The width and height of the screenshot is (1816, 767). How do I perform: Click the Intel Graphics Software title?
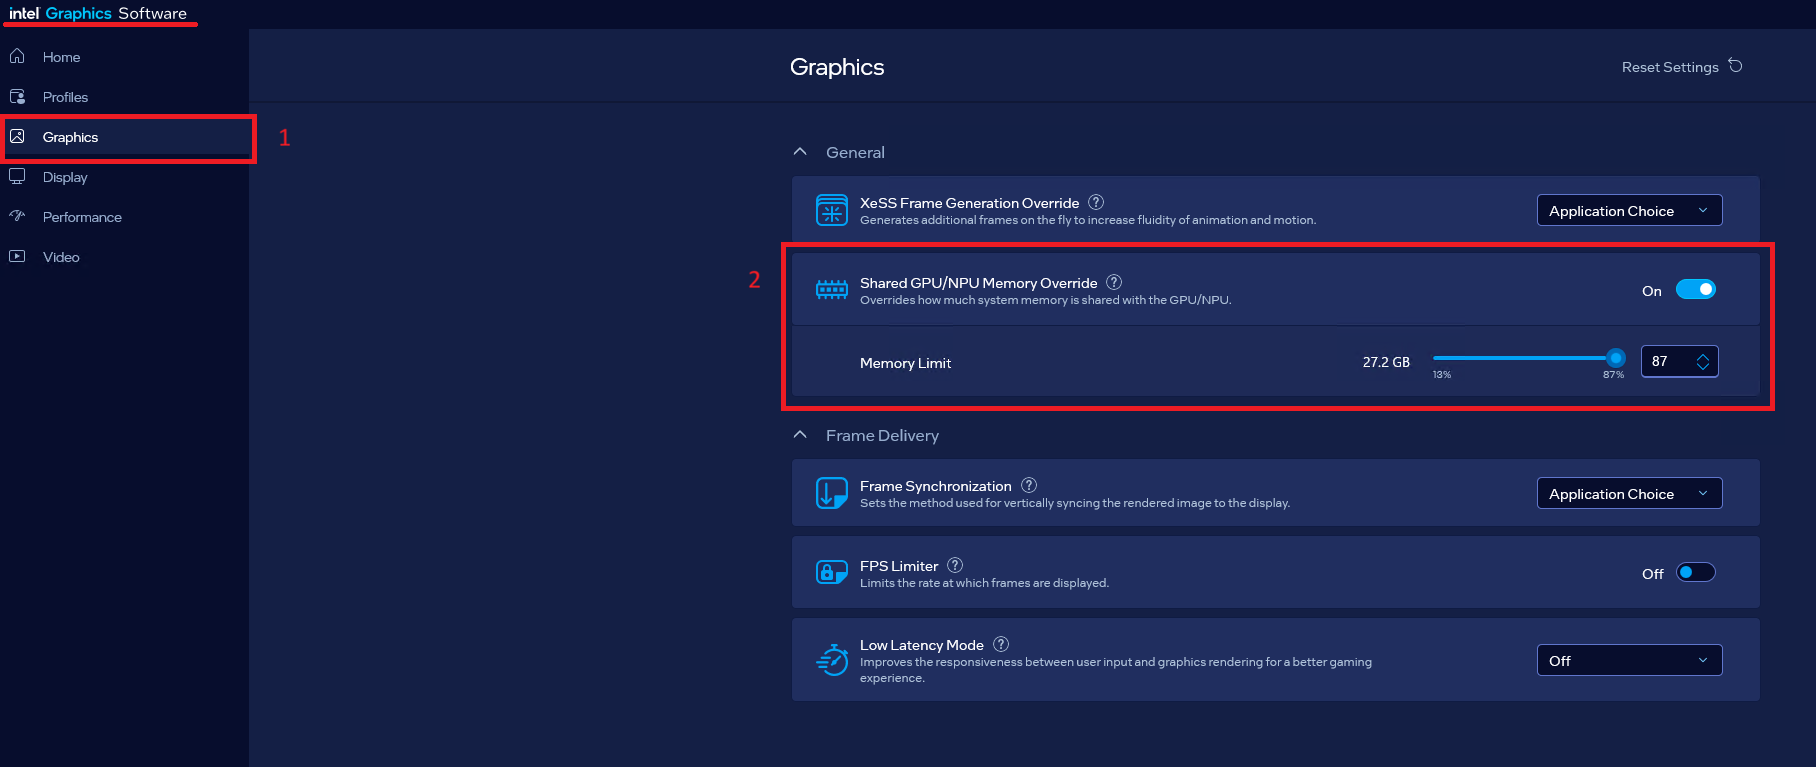click(98, 13)
